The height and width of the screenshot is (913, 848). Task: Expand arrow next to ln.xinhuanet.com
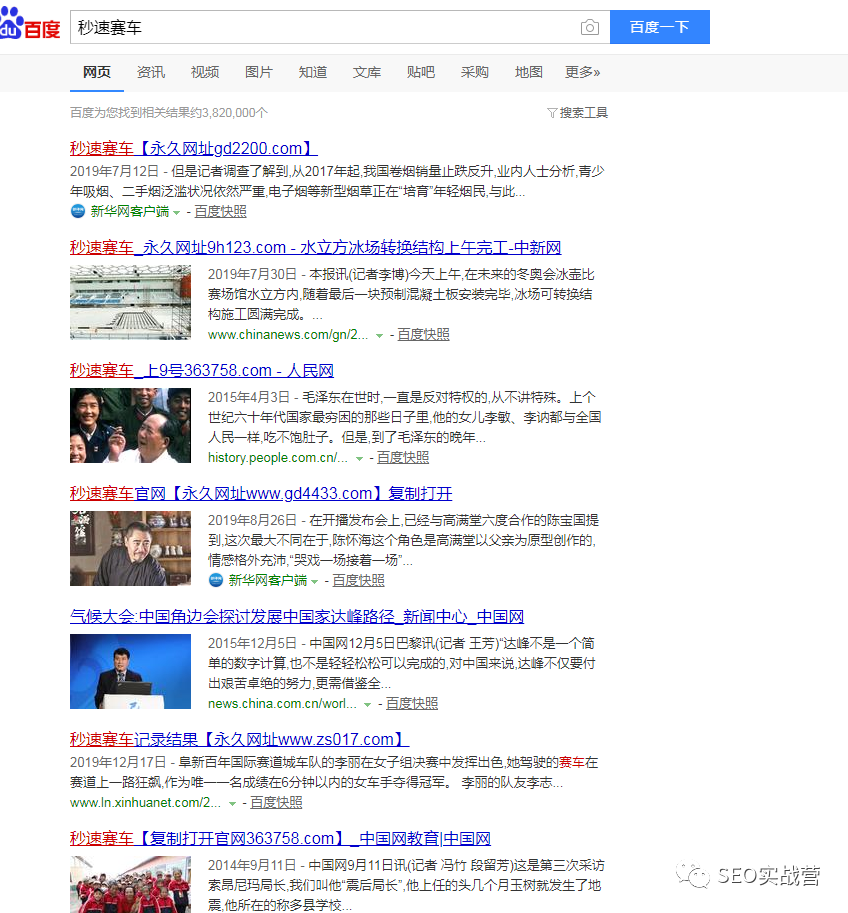tap(232, 804)
